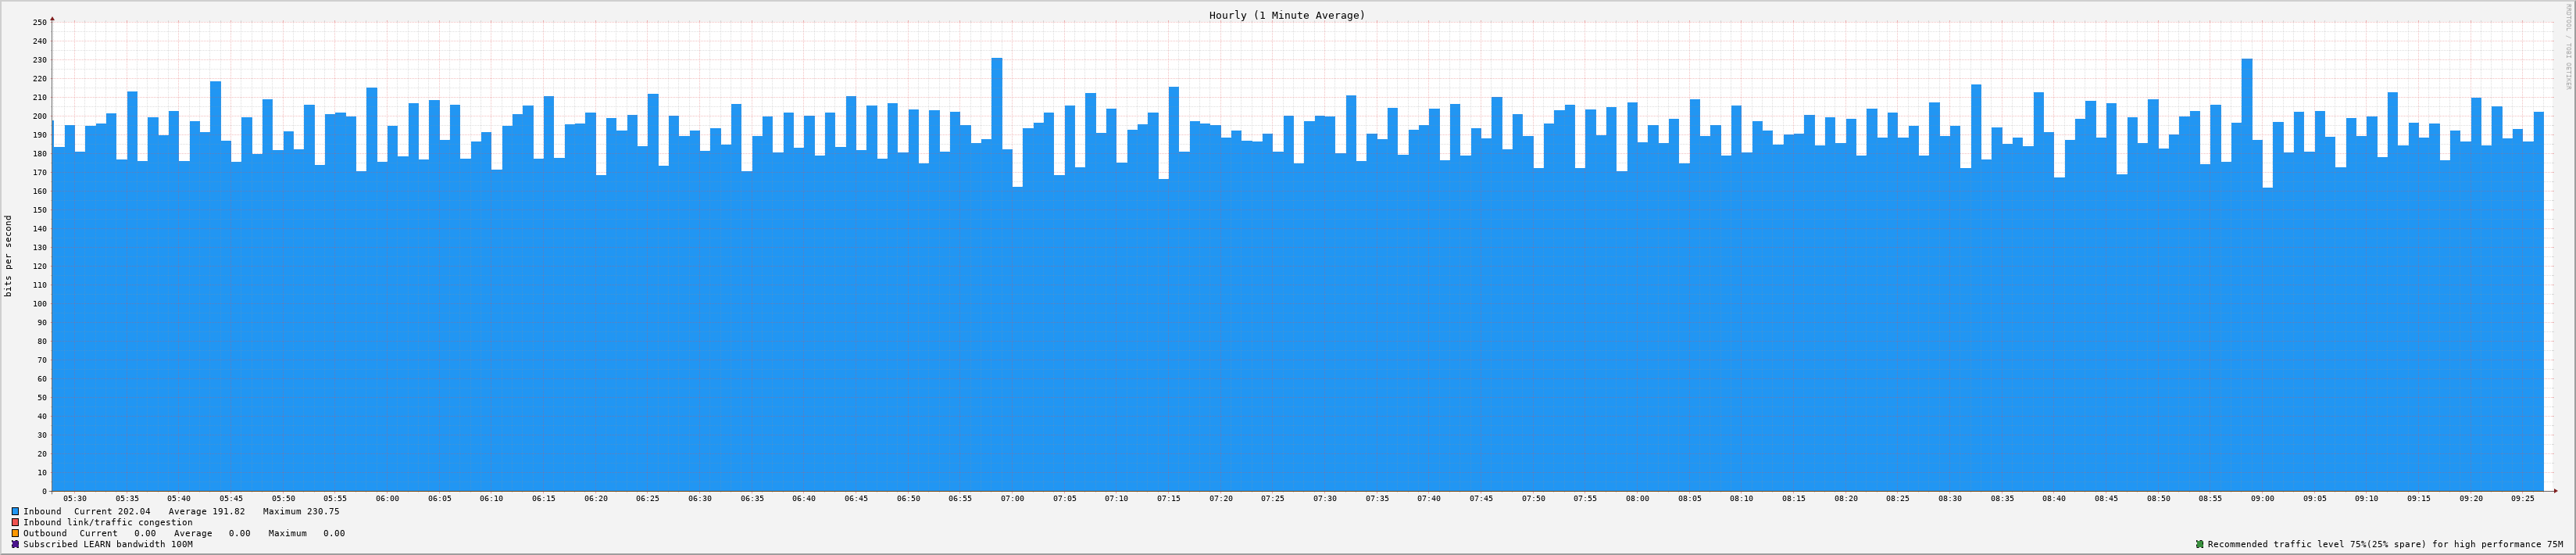Click the green Recommended traffic level marker

2199,544
